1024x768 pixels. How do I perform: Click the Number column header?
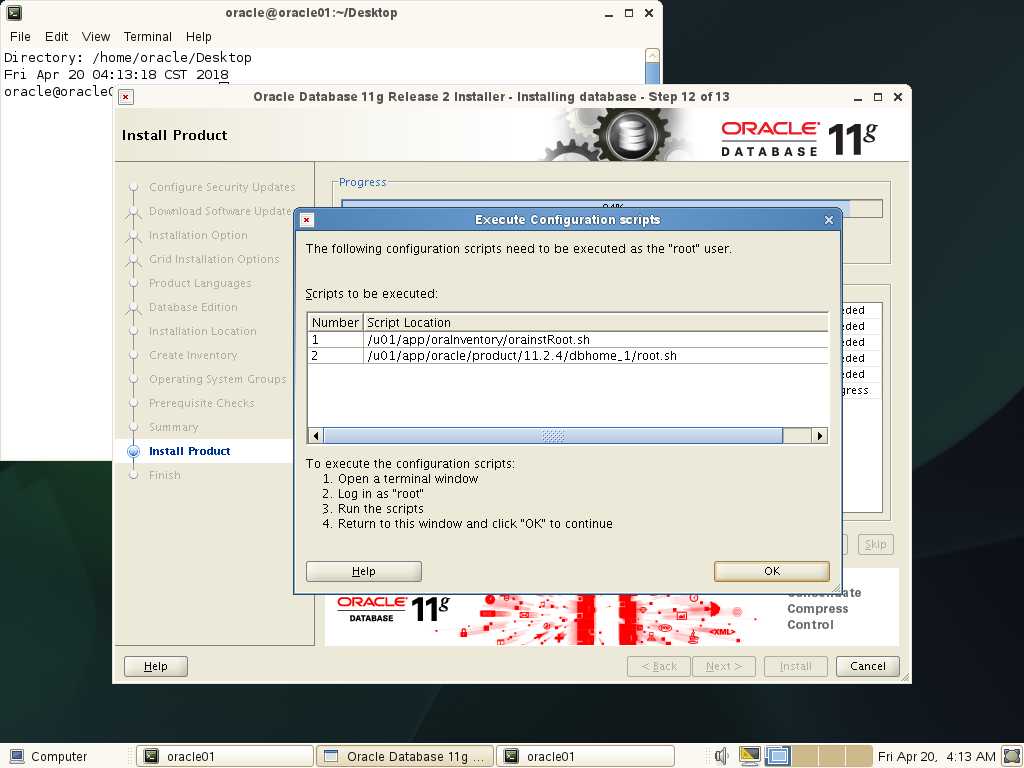click(335, 323)
